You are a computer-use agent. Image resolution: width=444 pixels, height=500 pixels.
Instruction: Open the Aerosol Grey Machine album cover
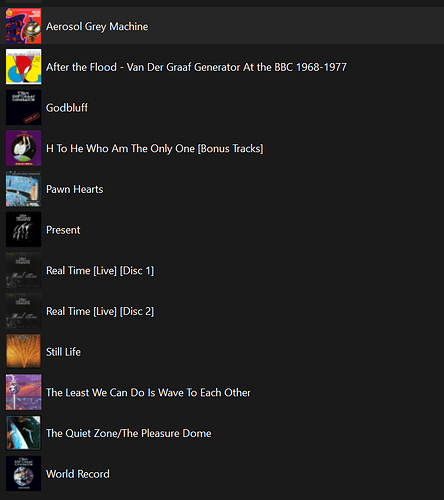(23, 26)
